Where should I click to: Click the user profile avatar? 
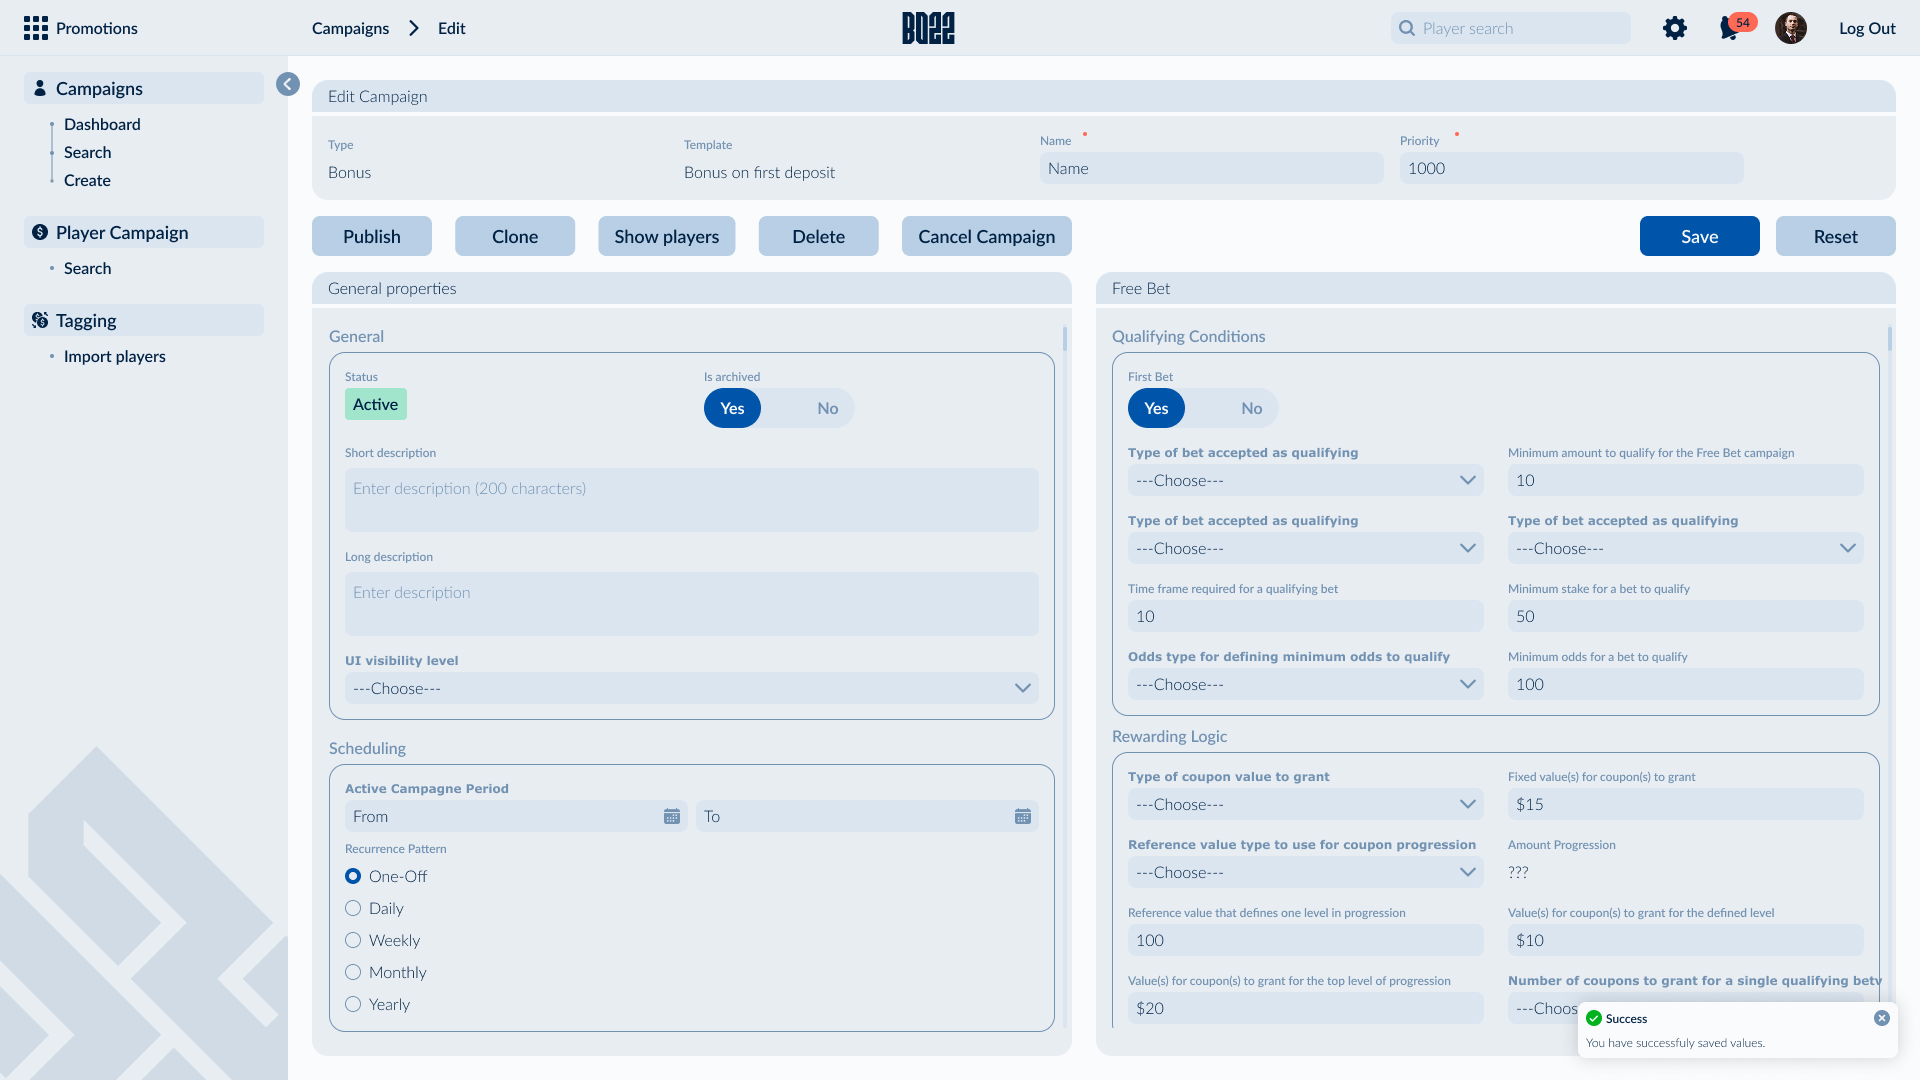tap(1790, 28)
